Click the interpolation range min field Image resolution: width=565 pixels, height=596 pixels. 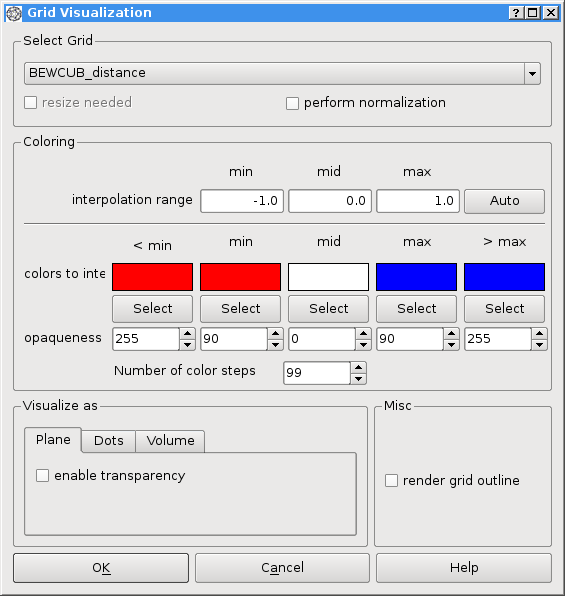point(242,201)
